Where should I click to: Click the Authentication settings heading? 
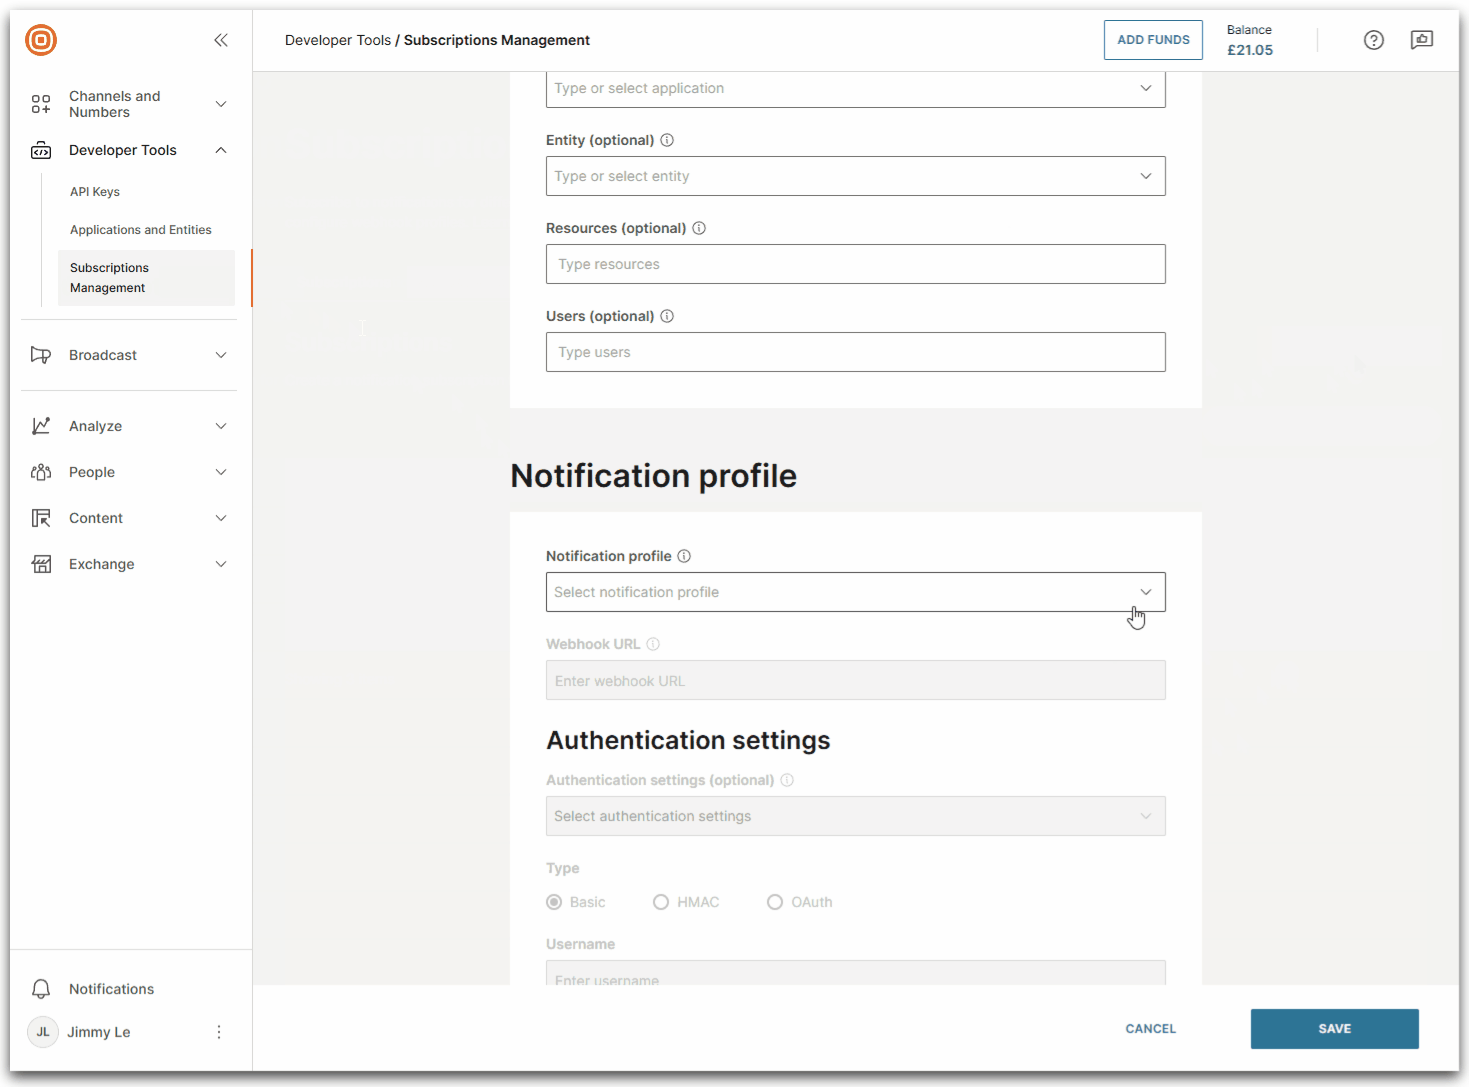coord(688,740)
